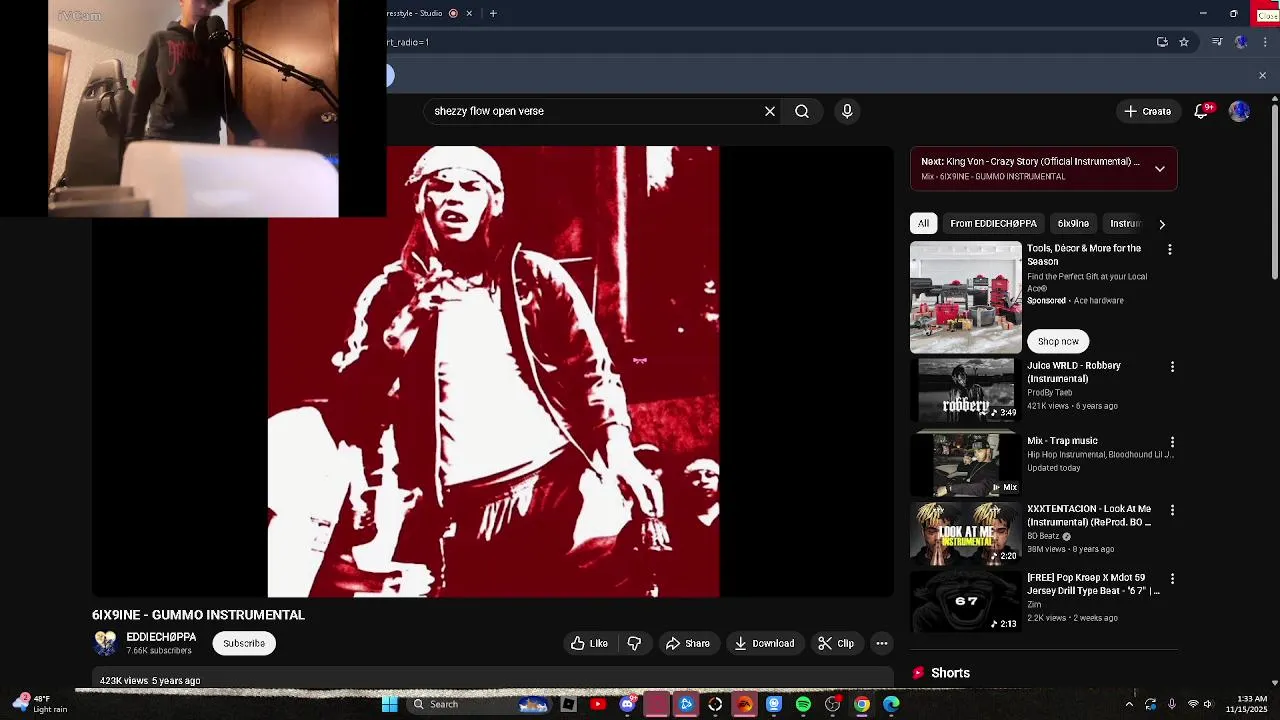Open the YouTube notifications bell
The image size is (1280, 720).
1202,111
